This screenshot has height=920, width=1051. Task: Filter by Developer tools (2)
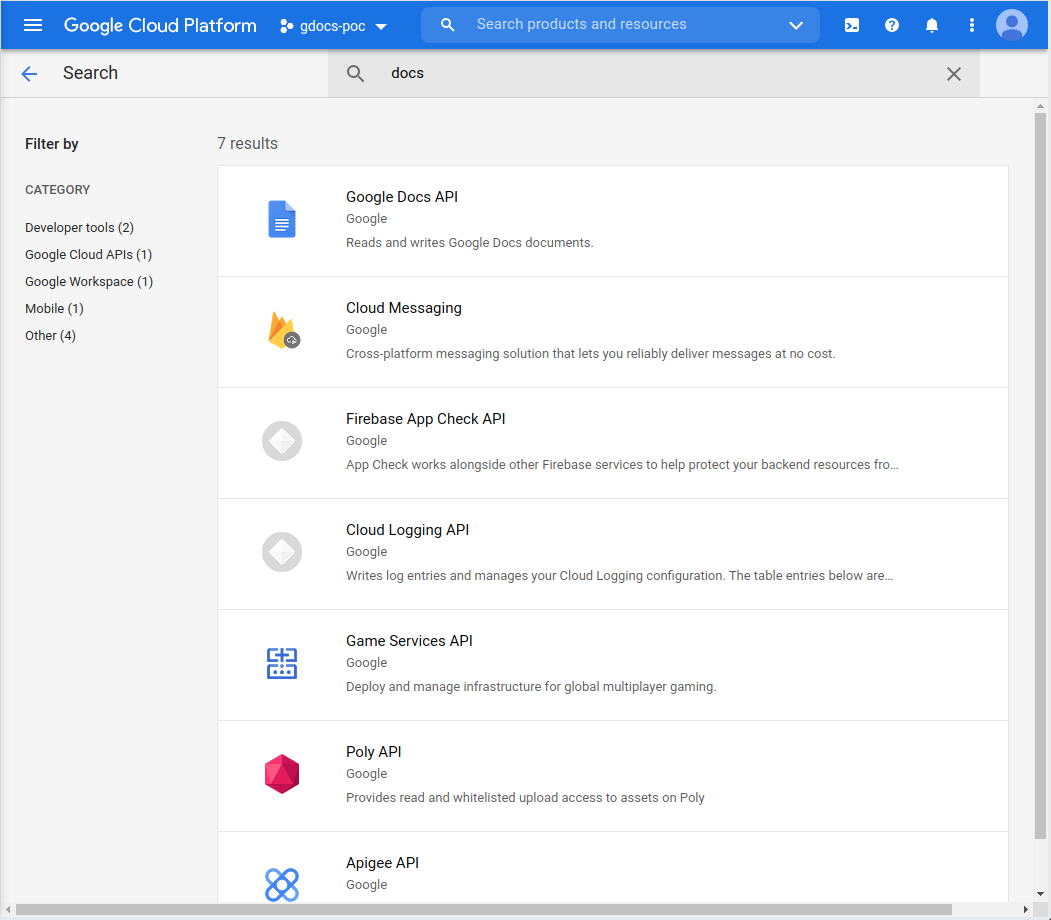click(x=80, y=228)
